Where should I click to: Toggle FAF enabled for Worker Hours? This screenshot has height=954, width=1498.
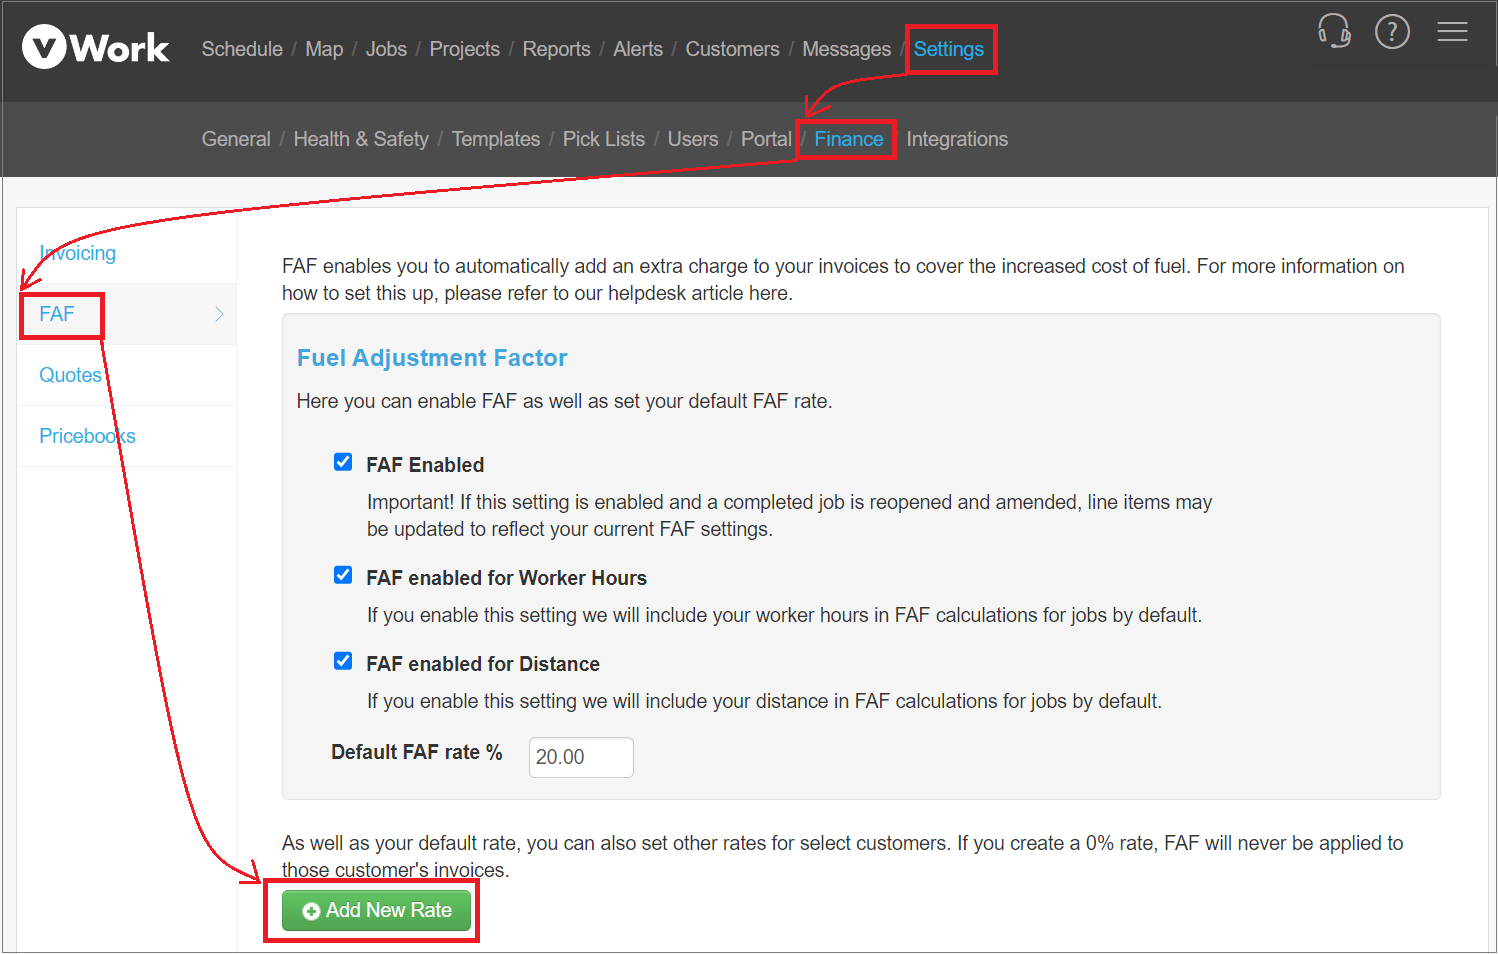click(343, 575)
